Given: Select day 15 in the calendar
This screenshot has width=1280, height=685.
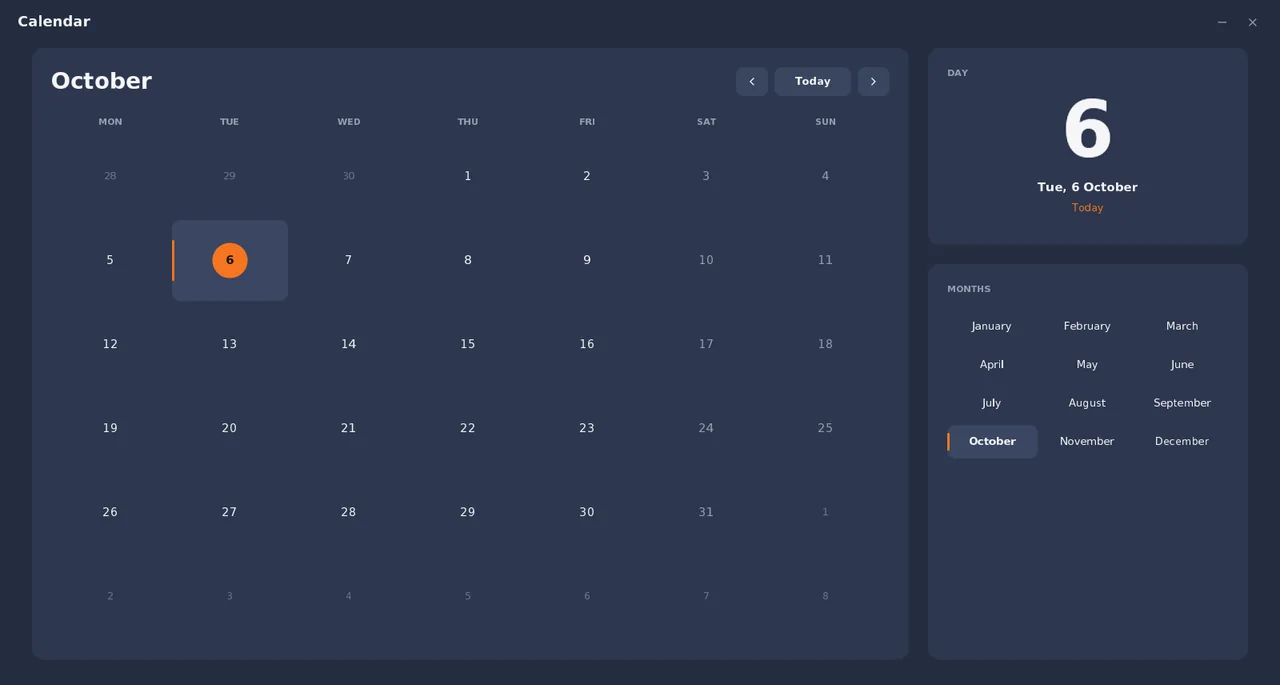Looking at the screenshot, I should (x=468, y=344).
